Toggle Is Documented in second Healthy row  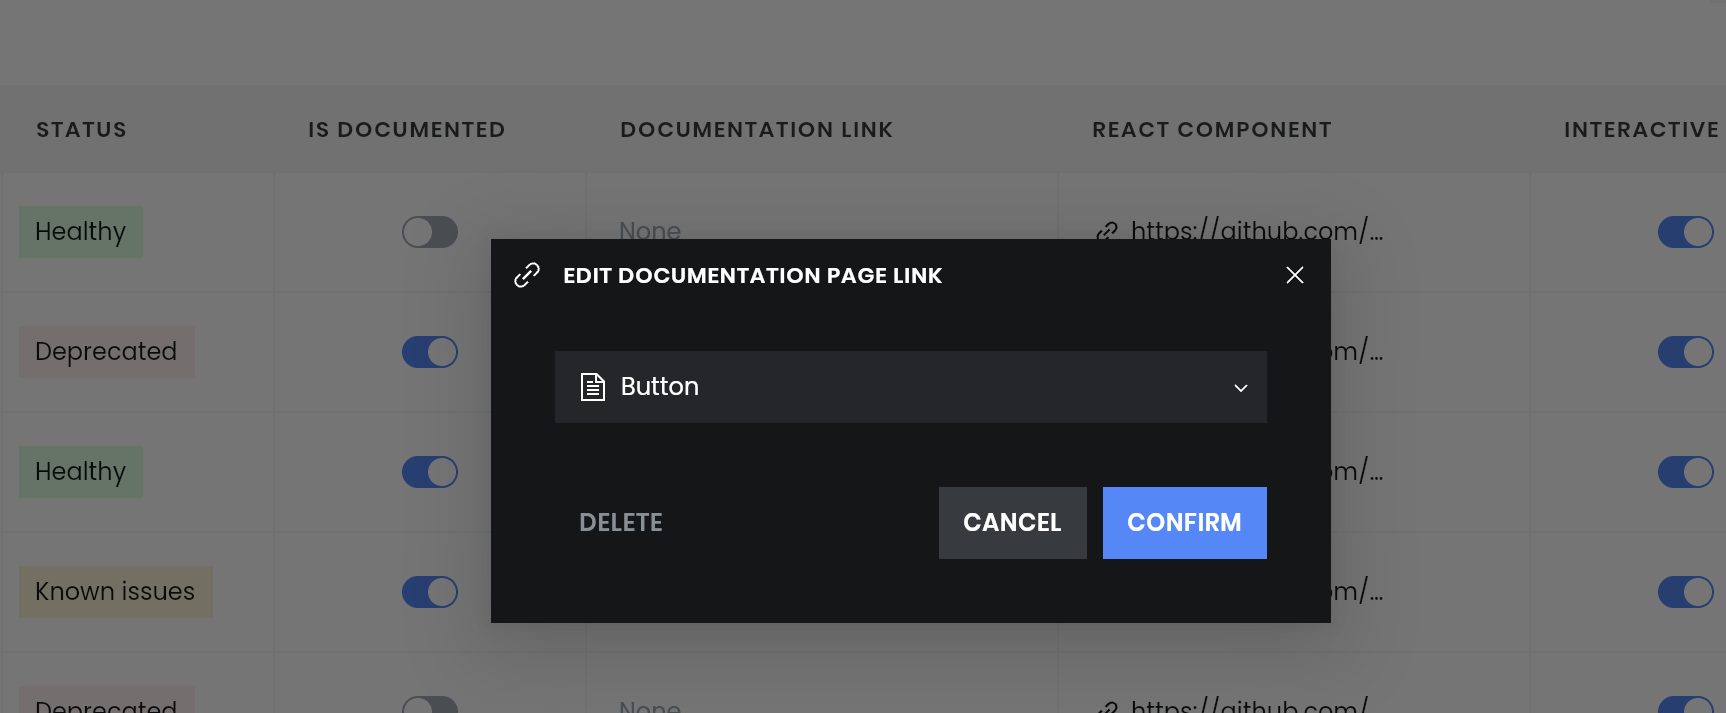pyautogui.click(x=430, y=472)
